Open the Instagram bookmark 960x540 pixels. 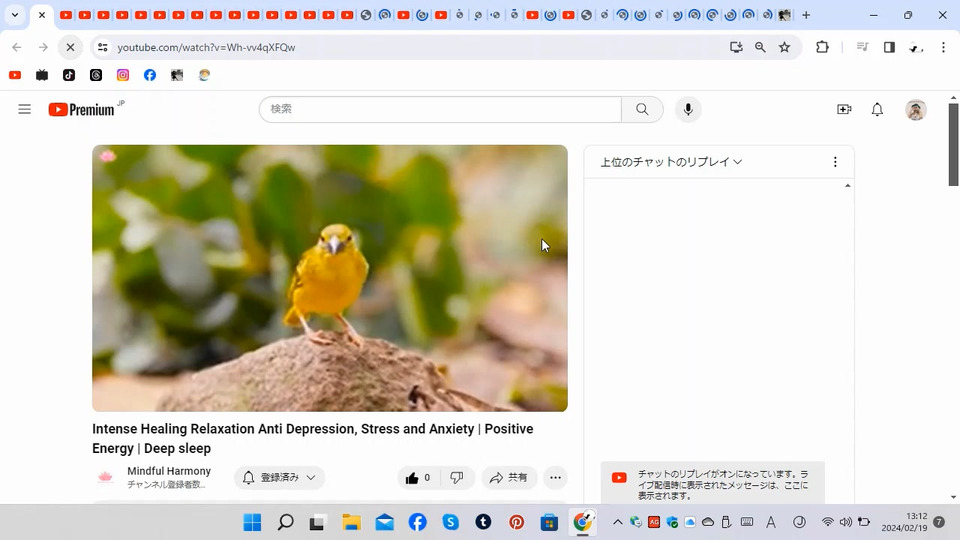(123, 75)
